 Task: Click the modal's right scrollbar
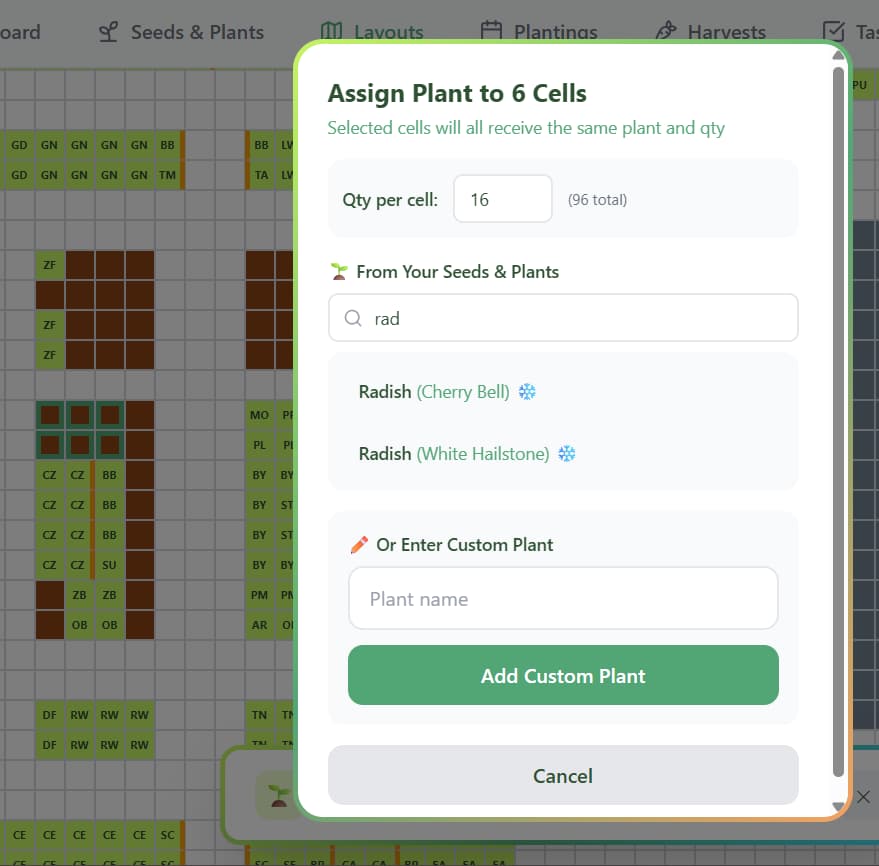coord(838,430)
